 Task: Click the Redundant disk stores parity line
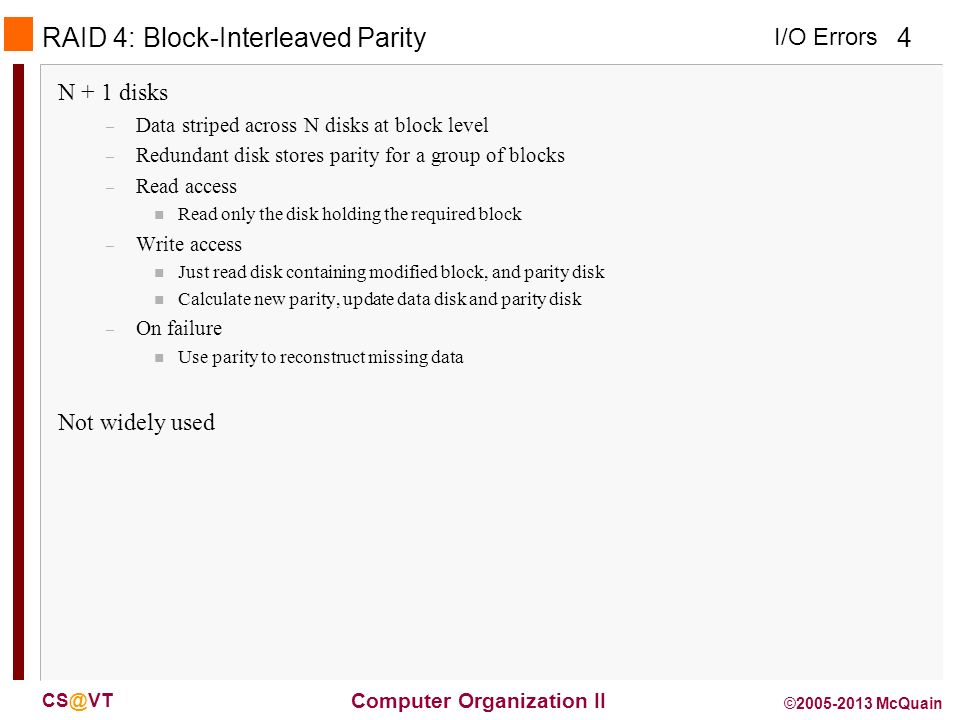pos(350,156)
